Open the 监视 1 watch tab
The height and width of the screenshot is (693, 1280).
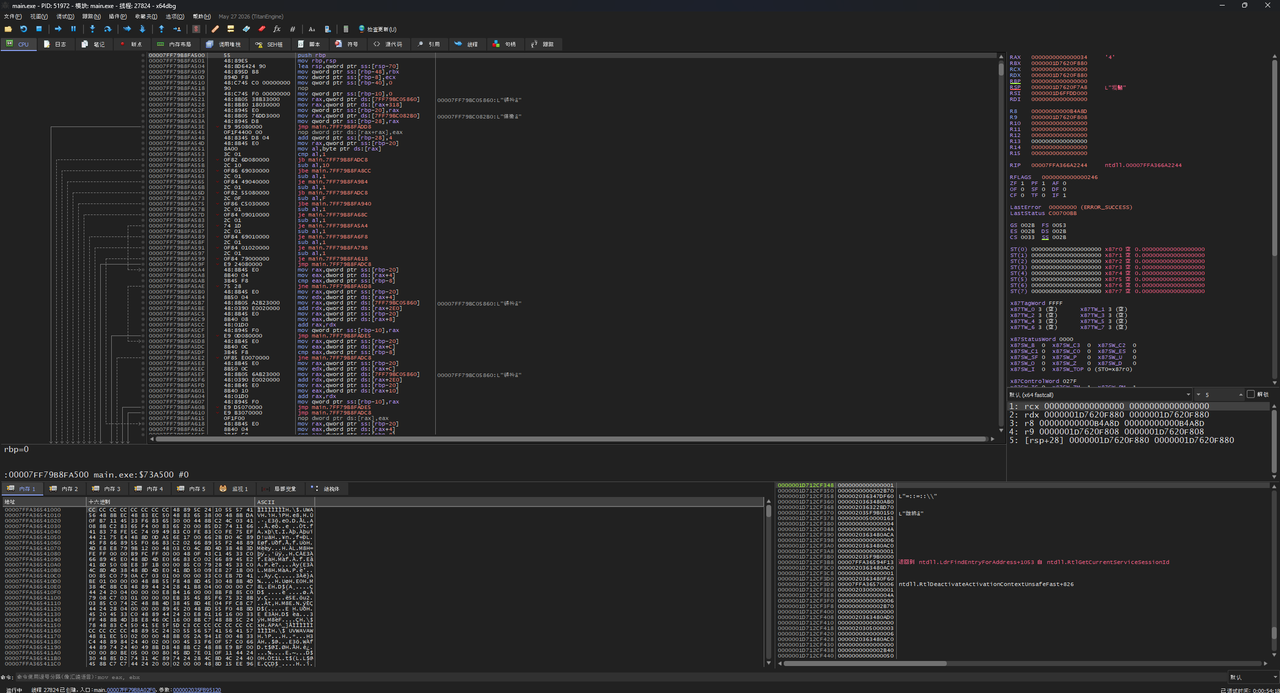pyautogui.click(x=235, y=489)
